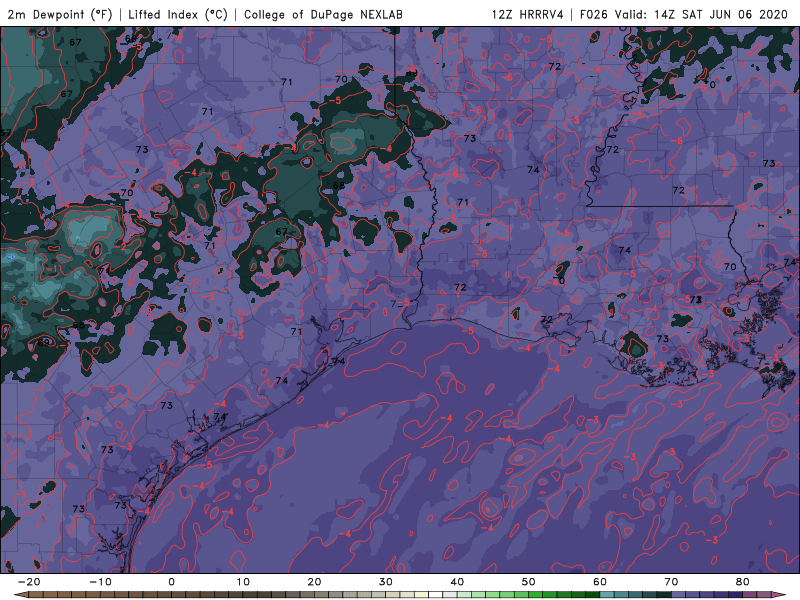
Task: Click the "Valid: 14Z SAT JUN 06 2020" text
Action: [x=702, y=14]
